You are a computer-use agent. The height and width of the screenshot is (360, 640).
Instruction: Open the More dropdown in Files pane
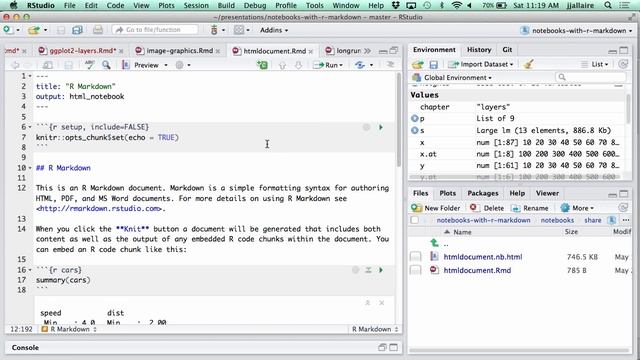(x=577, y=208)
